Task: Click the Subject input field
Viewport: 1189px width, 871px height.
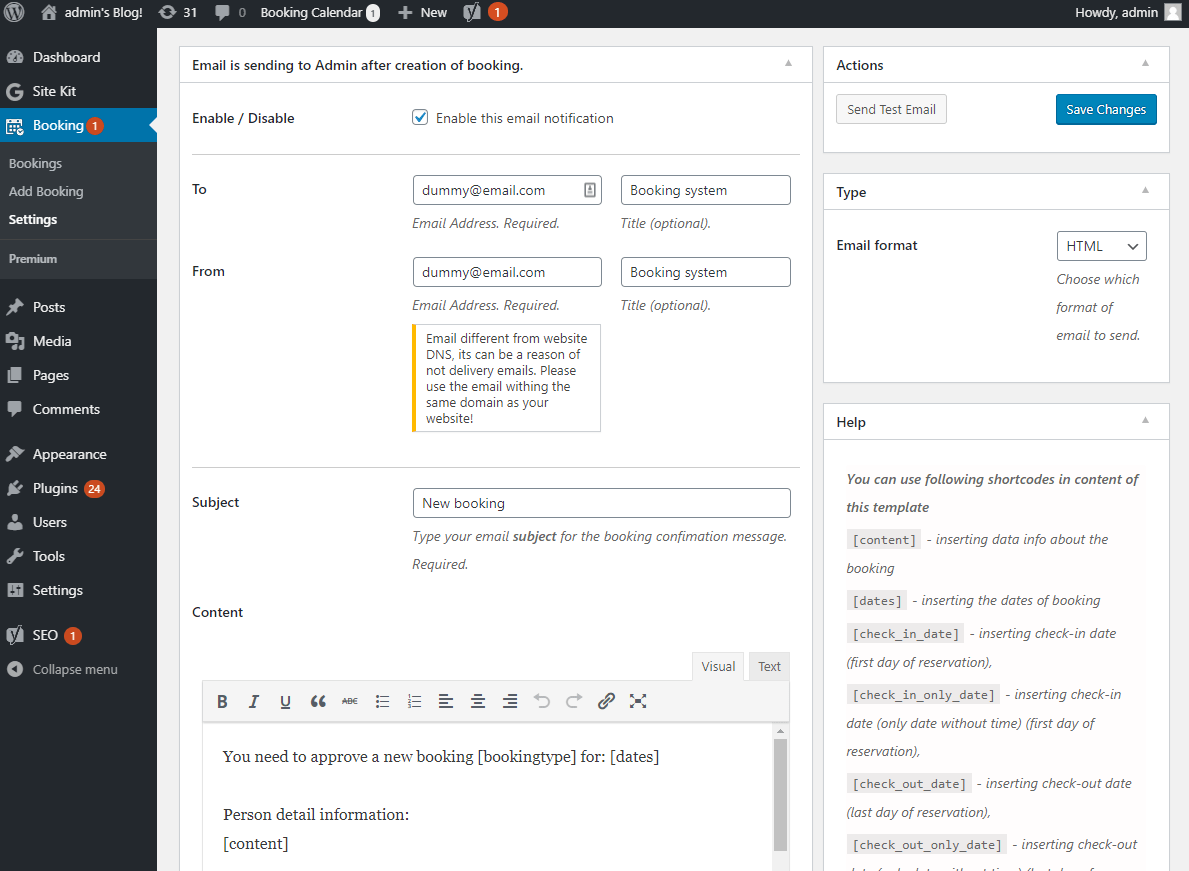Action: 601,503
